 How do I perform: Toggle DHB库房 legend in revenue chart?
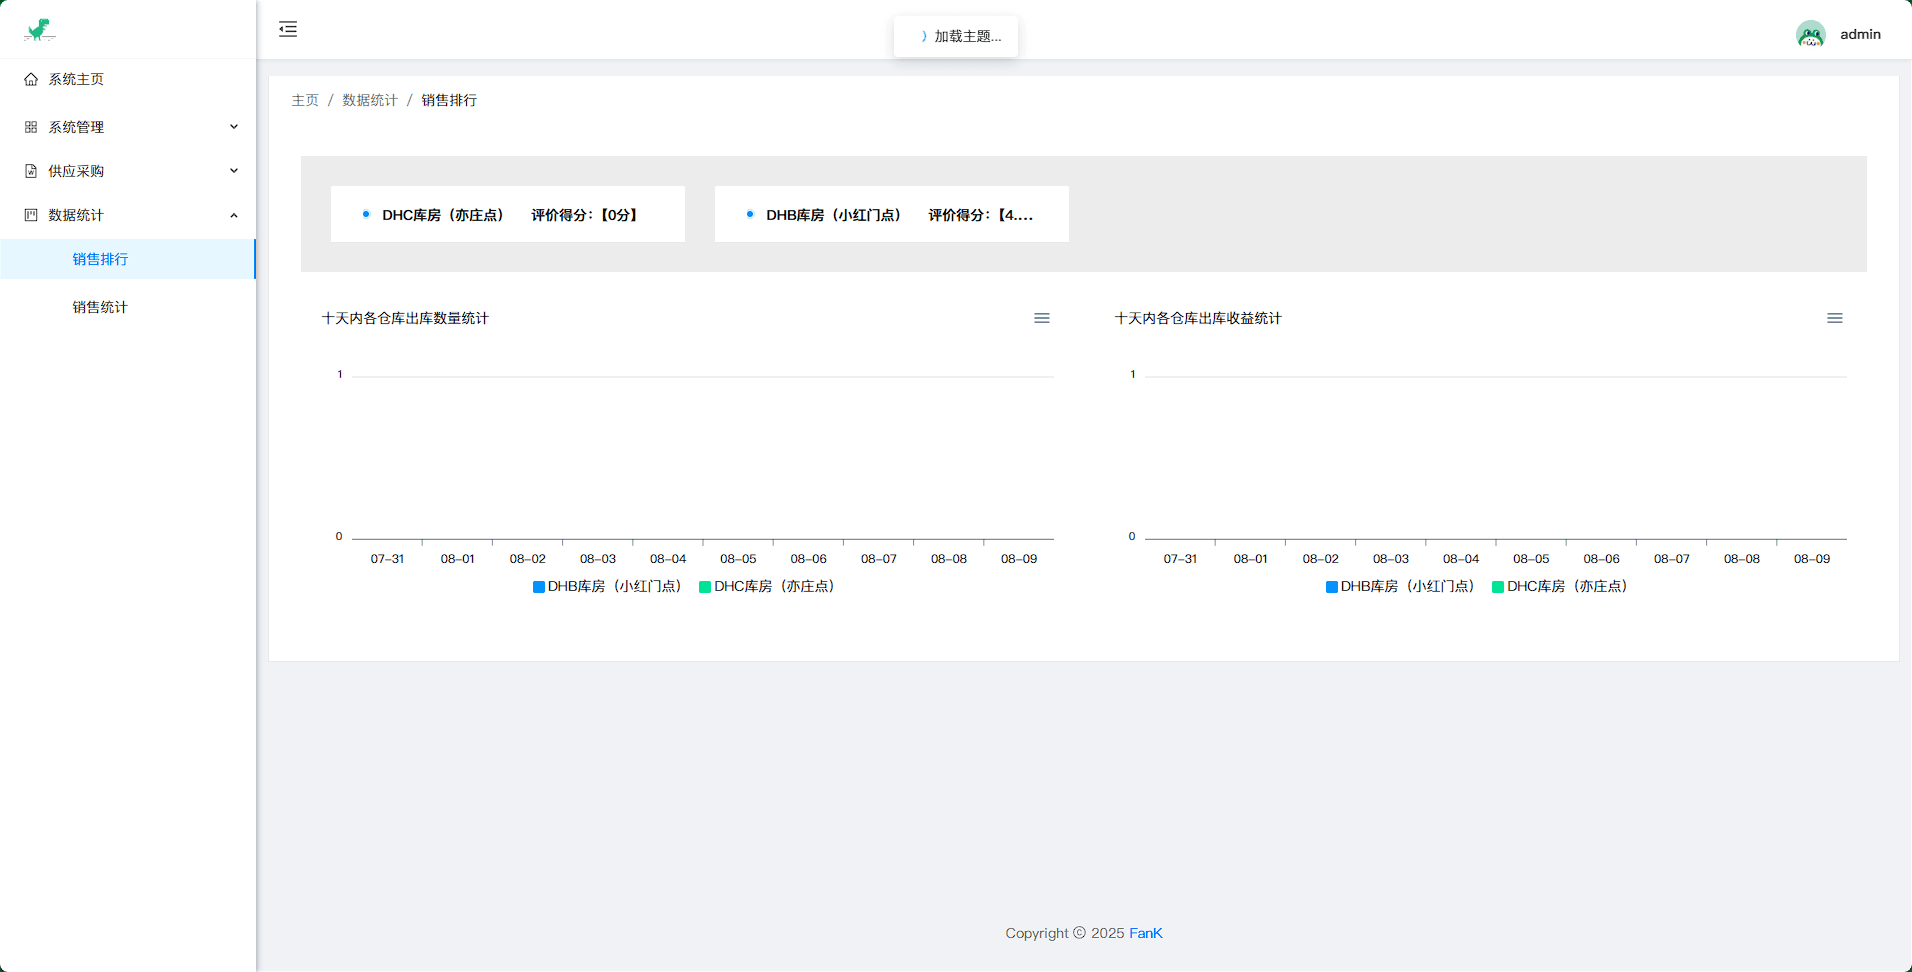point(1401,586)
